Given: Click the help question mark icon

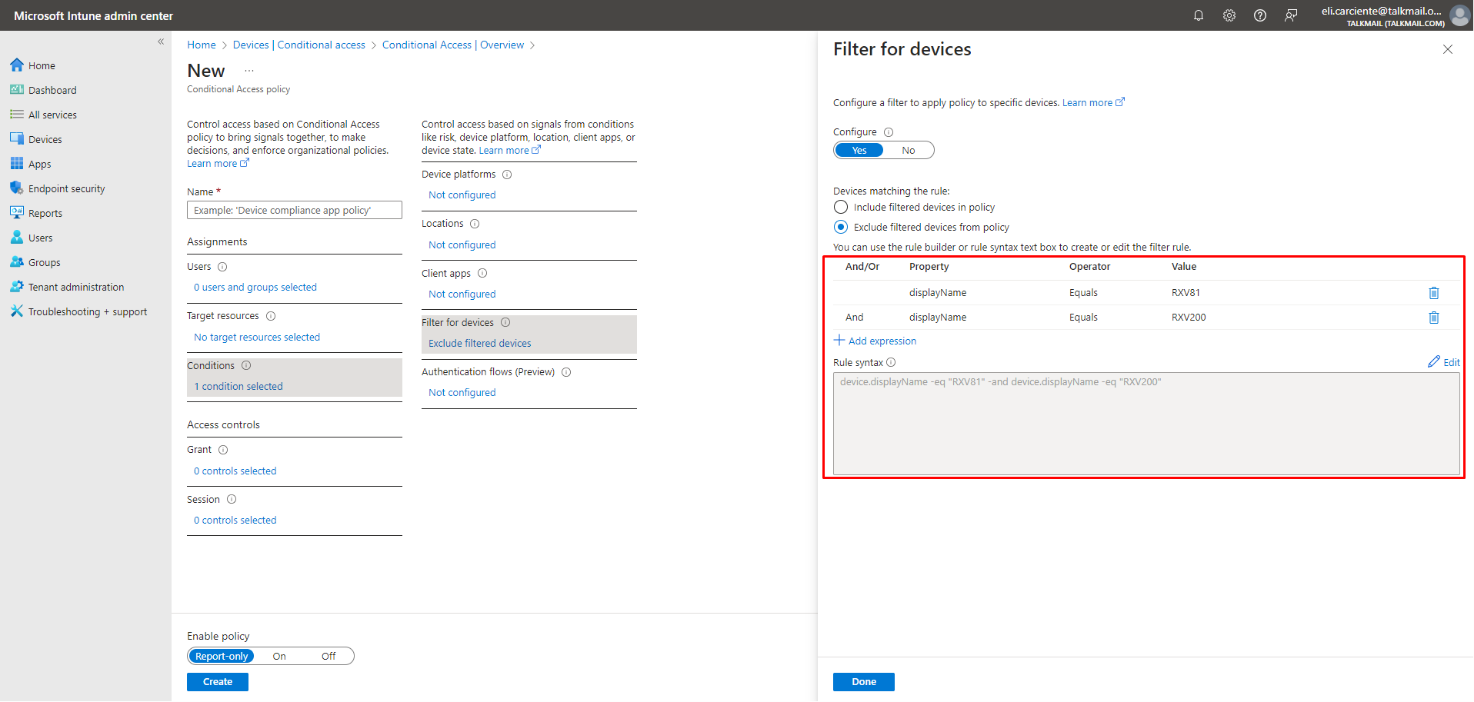Looking at the screenshot, I should pyautogui.click(x=1260, y=15).
